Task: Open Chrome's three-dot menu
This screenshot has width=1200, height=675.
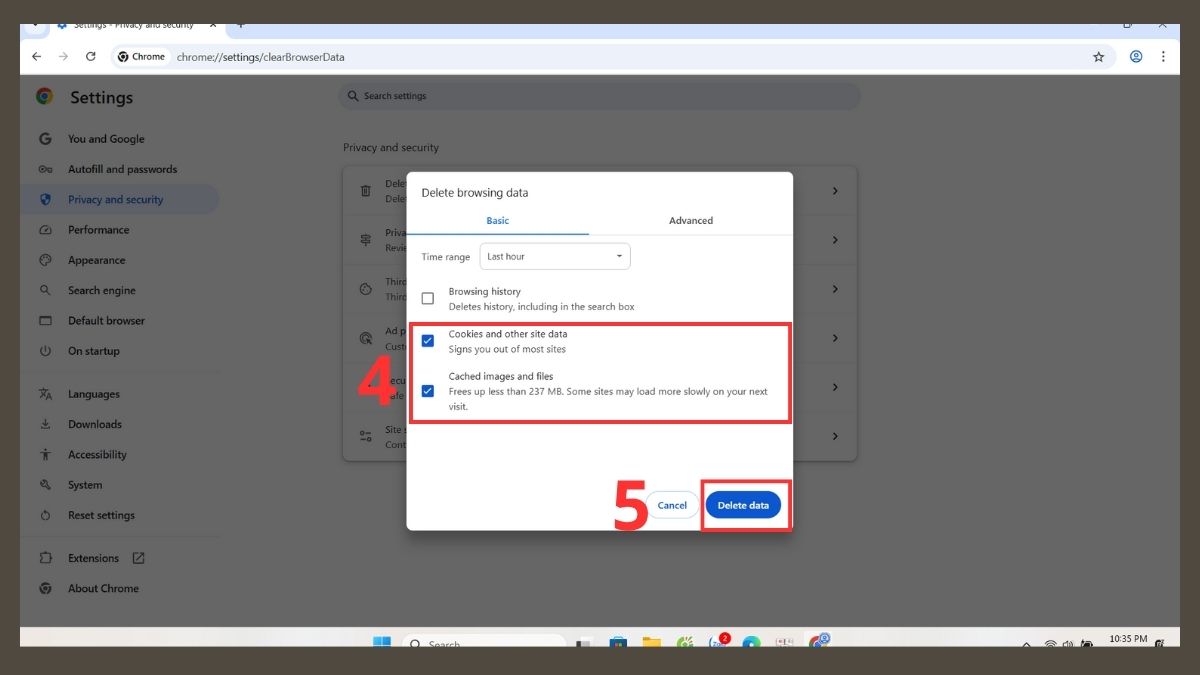Action: click(x=1163, y=57)
